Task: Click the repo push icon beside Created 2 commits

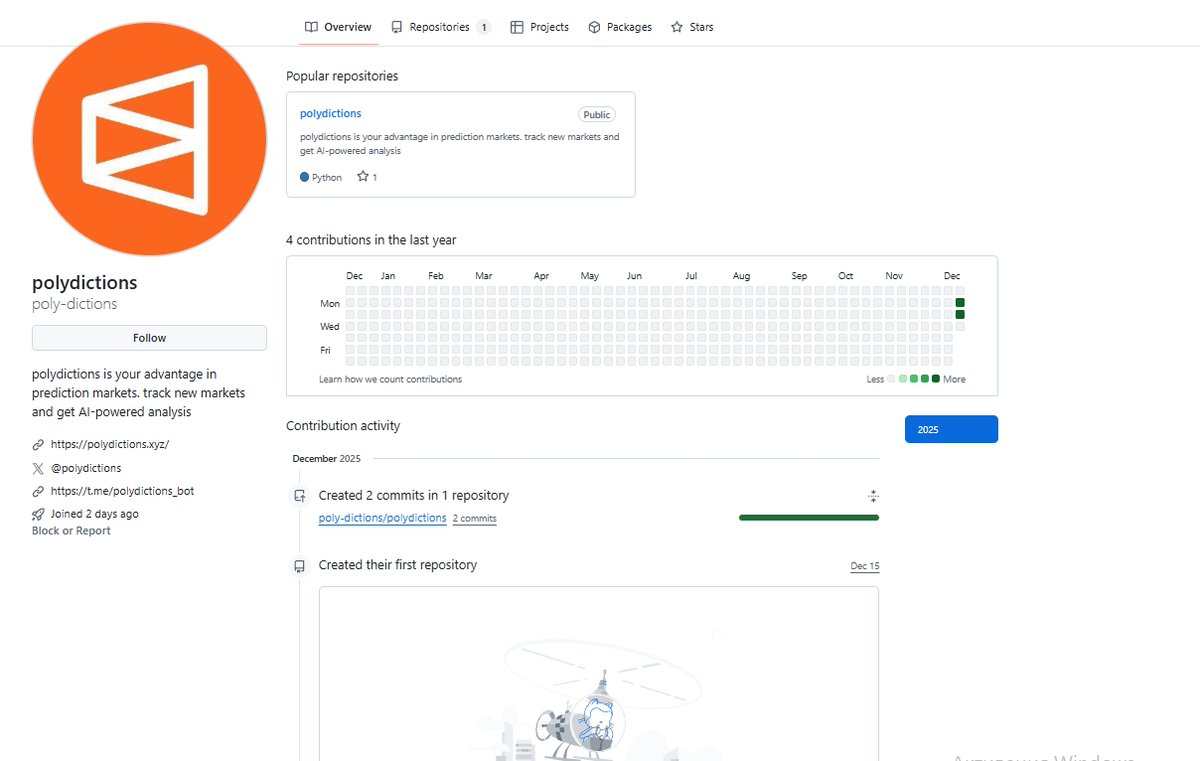Action: coord(299,496)
